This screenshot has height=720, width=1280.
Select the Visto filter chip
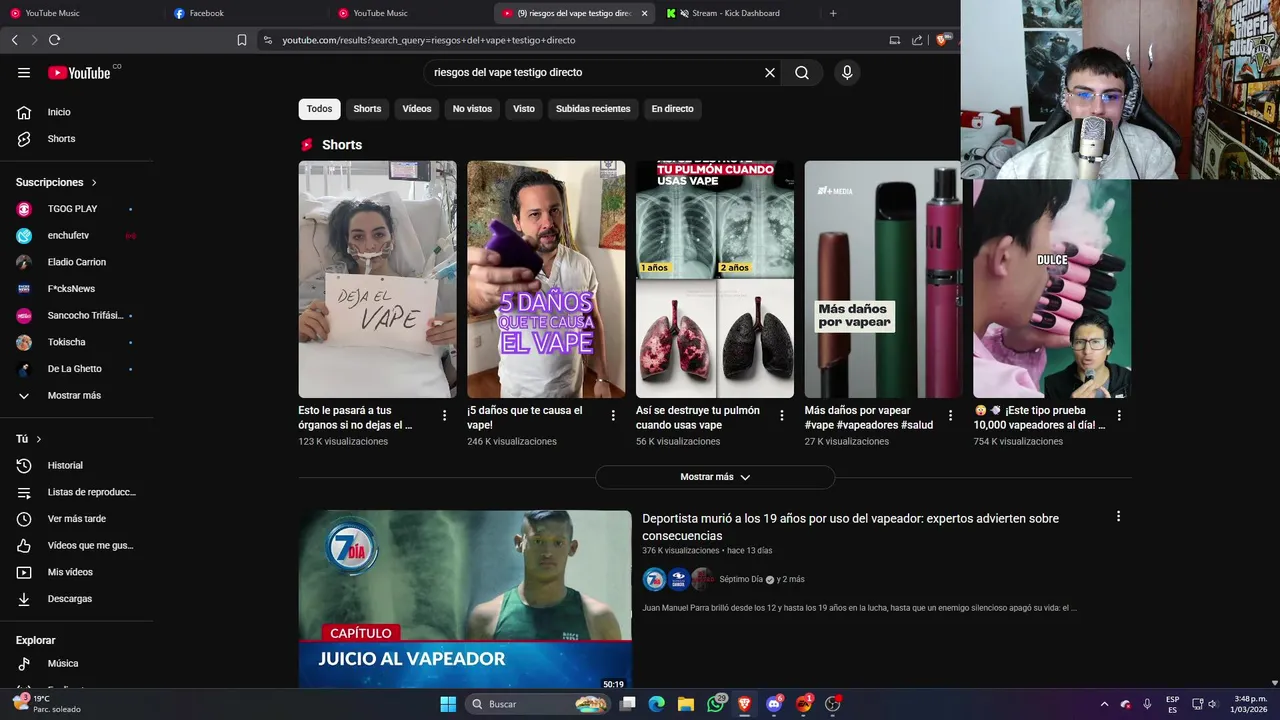click(x=524, y=109)
